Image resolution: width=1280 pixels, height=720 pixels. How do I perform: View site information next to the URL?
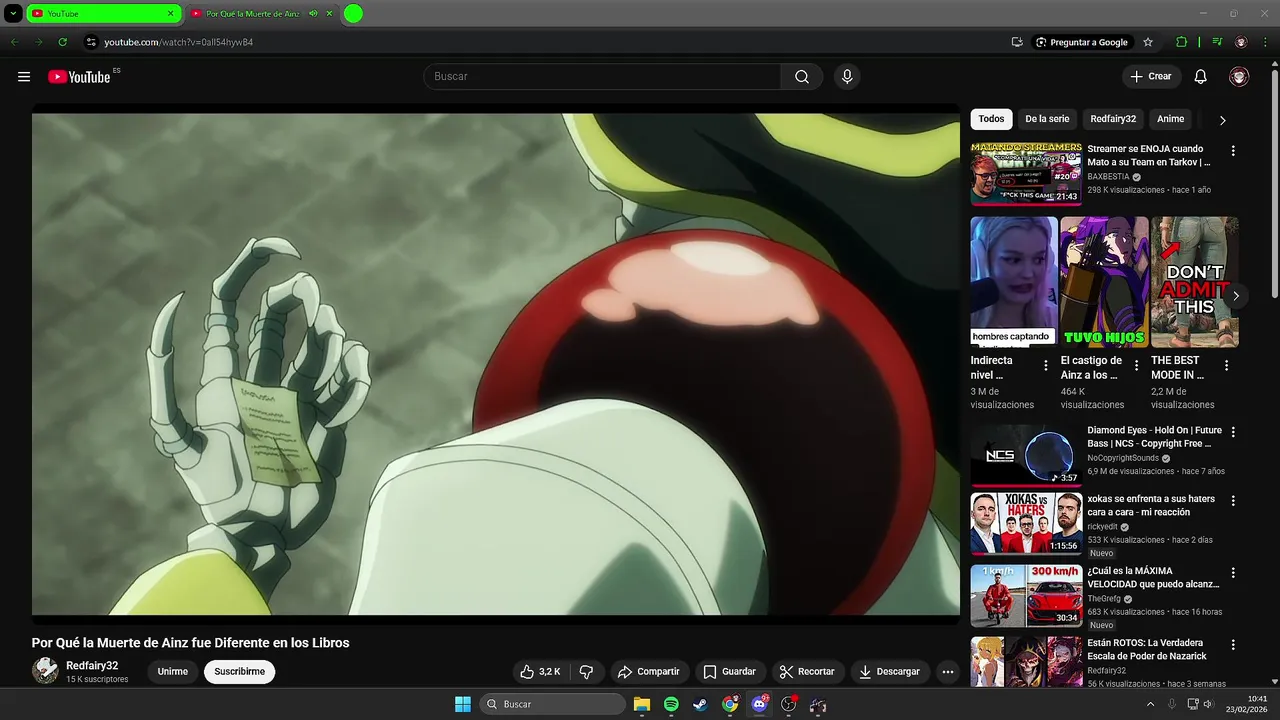pos(91,42)
